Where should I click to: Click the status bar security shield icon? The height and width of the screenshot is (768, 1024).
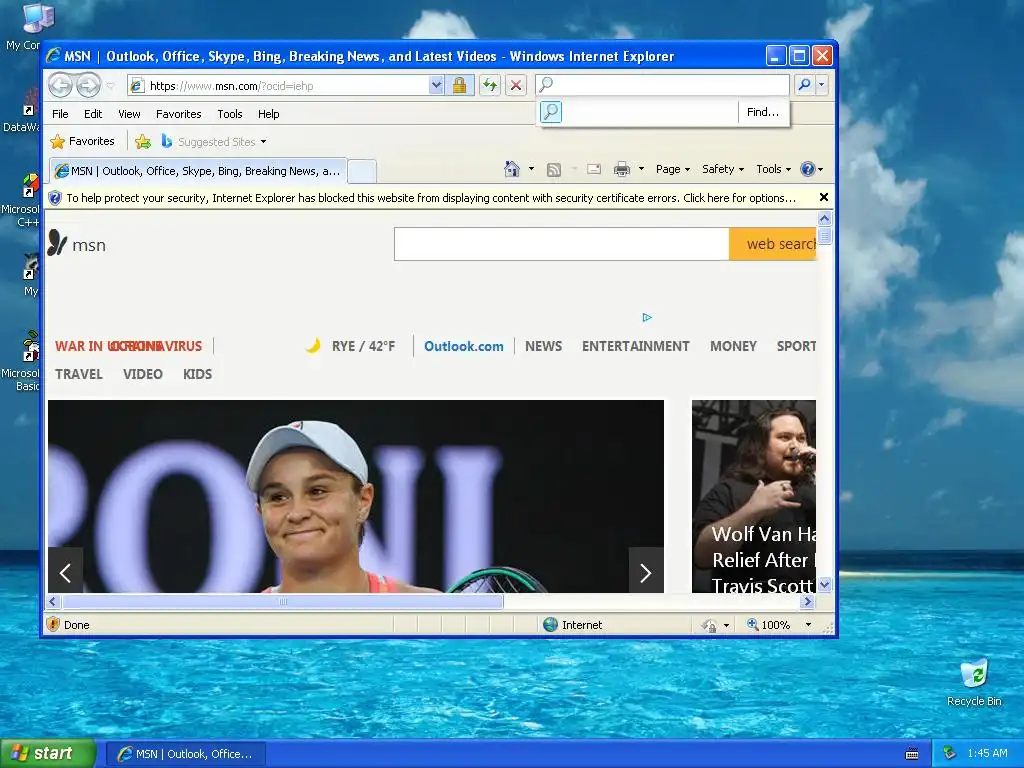[54, 624]
